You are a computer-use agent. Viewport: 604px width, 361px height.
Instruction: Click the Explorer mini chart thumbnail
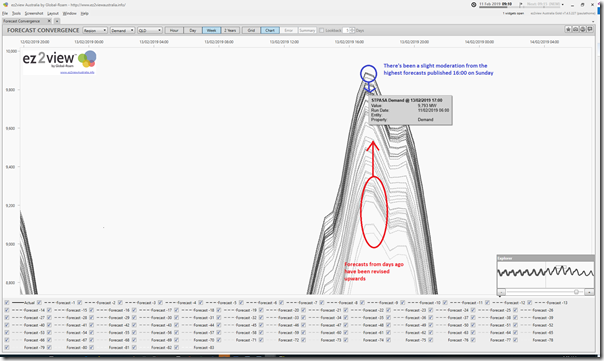[x=545, y=275]
